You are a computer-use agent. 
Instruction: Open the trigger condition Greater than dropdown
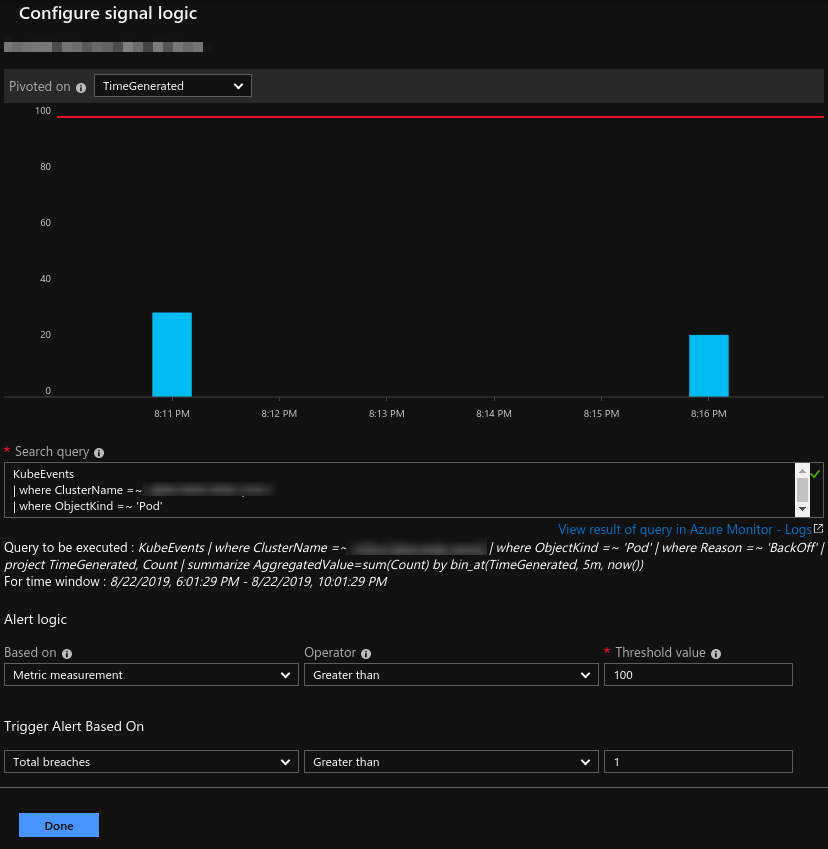pos(448,762)
